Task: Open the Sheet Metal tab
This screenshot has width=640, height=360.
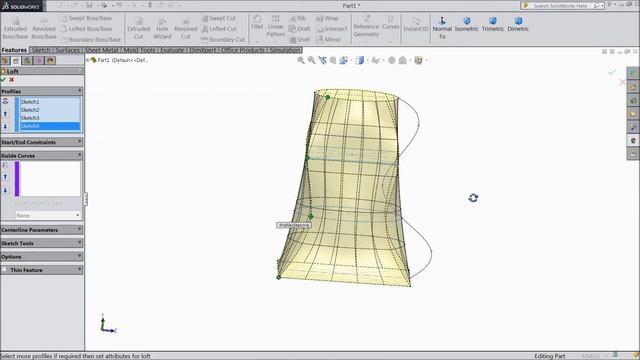Action: tap(102, 50)
